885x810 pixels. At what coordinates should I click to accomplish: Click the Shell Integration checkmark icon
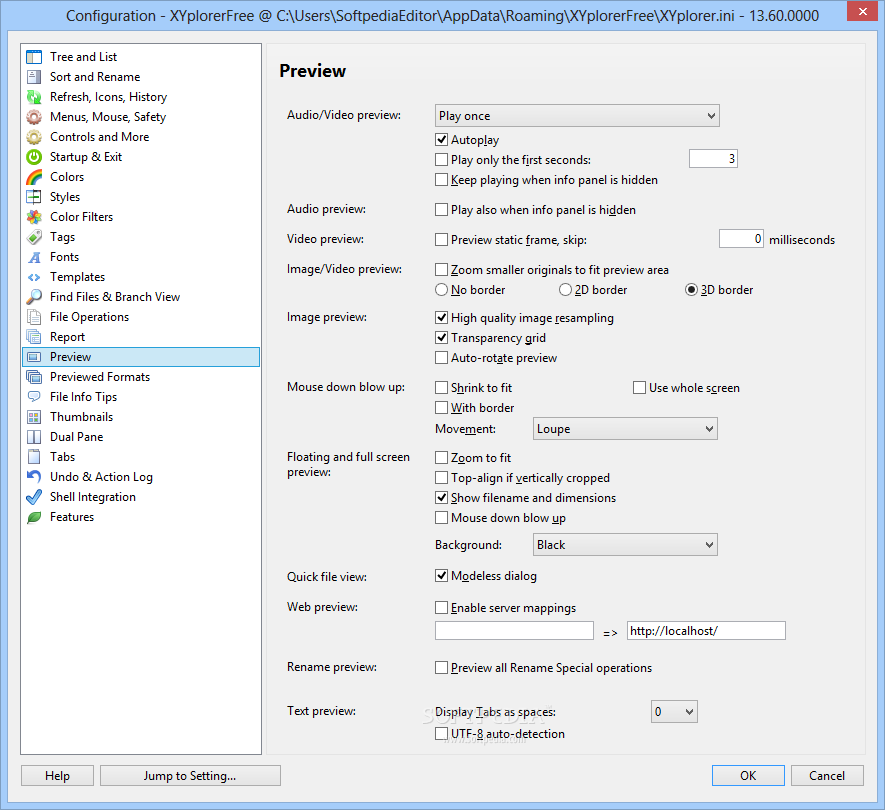(34, 497)
